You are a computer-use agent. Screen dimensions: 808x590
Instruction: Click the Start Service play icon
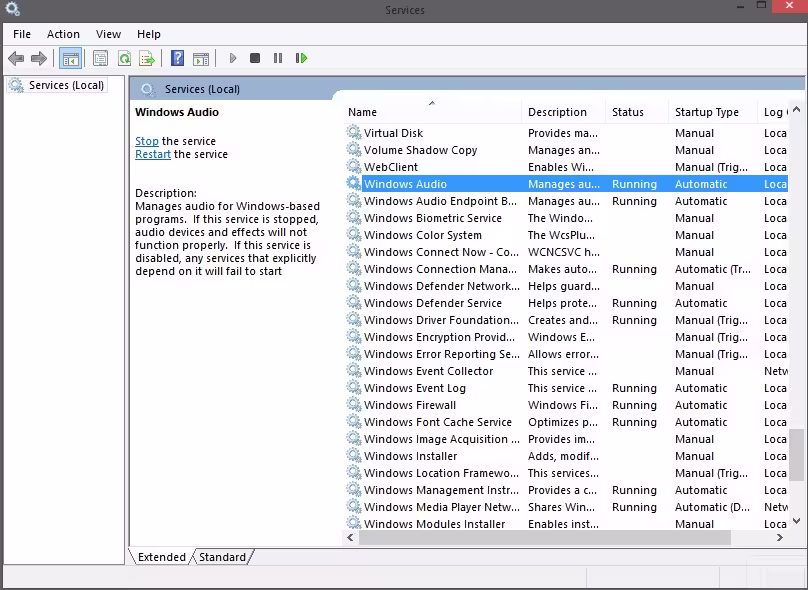tap(233, 58)
